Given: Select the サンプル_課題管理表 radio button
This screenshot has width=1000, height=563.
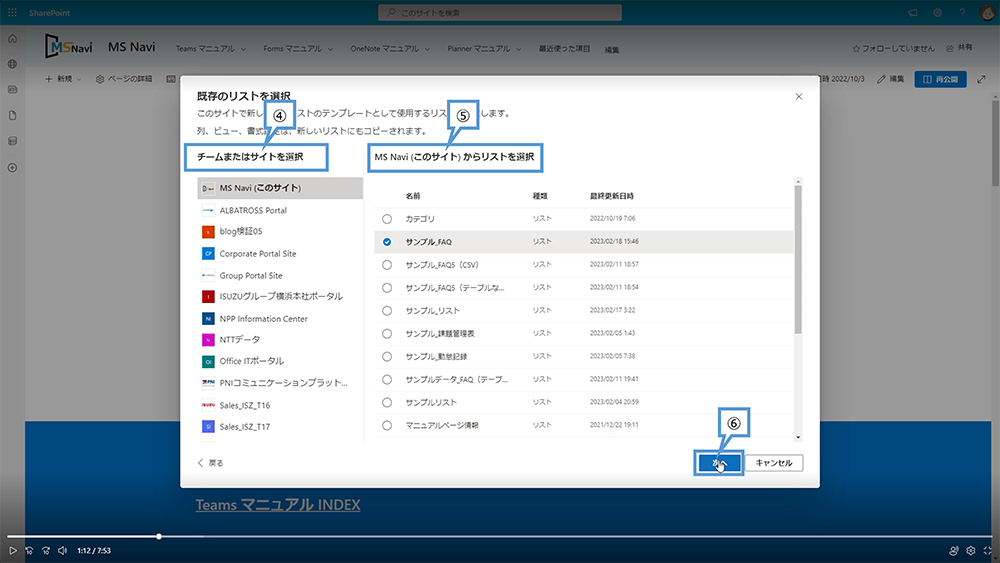Looking at the screenshot, I should (x=387, y=333).
